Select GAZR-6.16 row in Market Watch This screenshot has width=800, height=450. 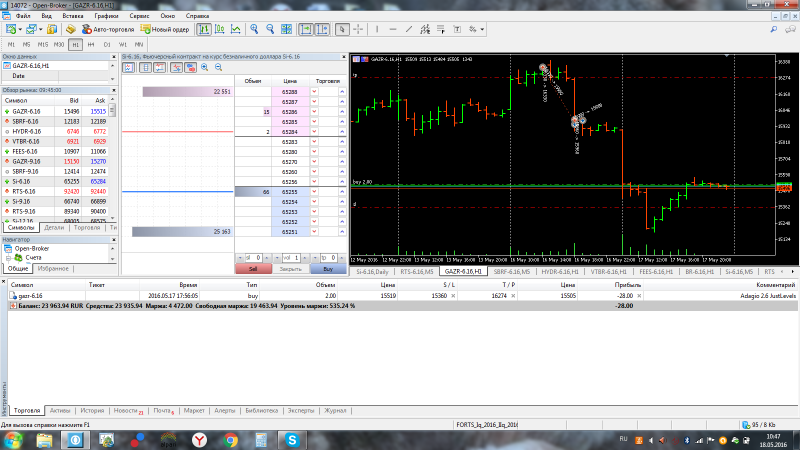pos(55,111)
